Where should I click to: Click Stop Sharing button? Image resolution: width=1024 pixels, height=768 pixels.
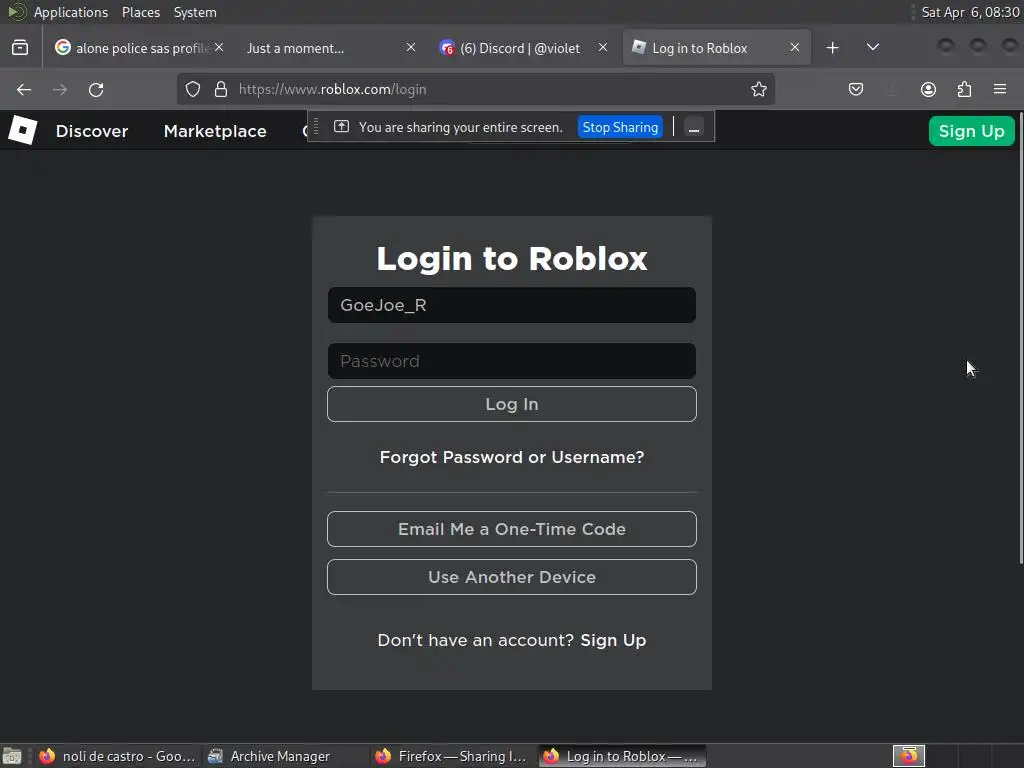[x=620, y=127]
